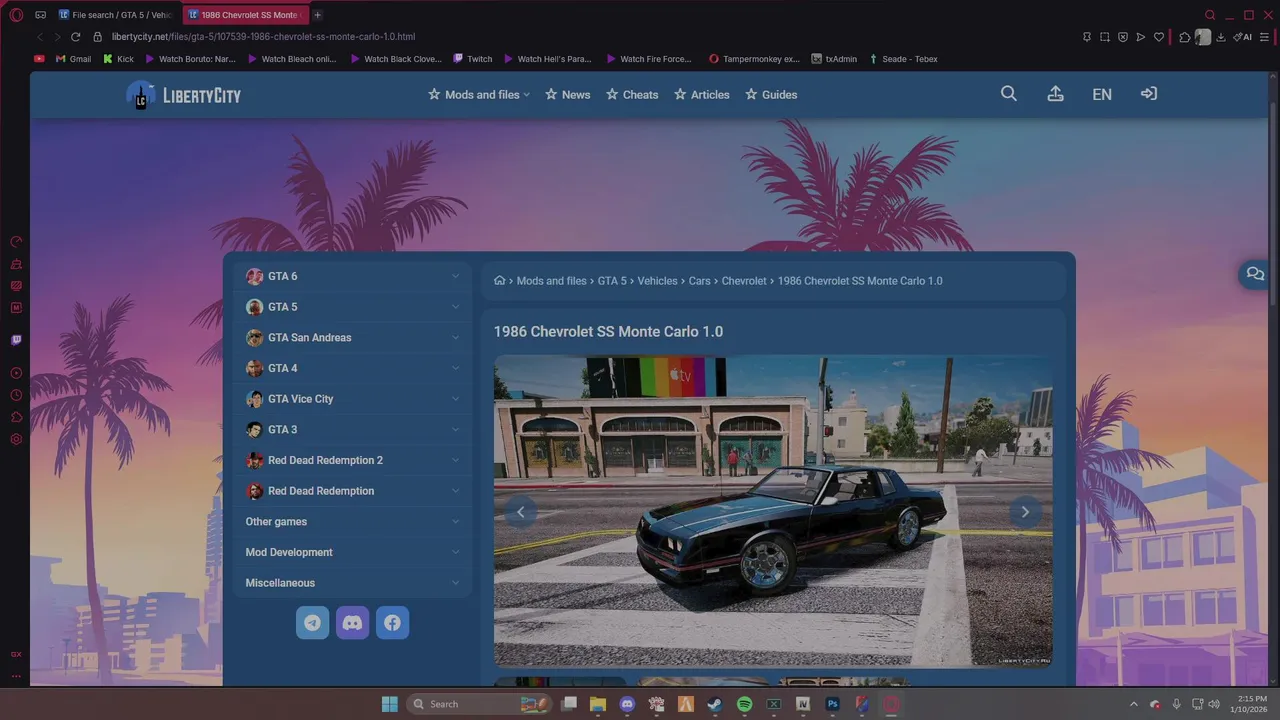The width and height of the screenshot is (1280, 720).
Task: Expand the GTA 5 category chevron
Action: [x=455, y=307]
